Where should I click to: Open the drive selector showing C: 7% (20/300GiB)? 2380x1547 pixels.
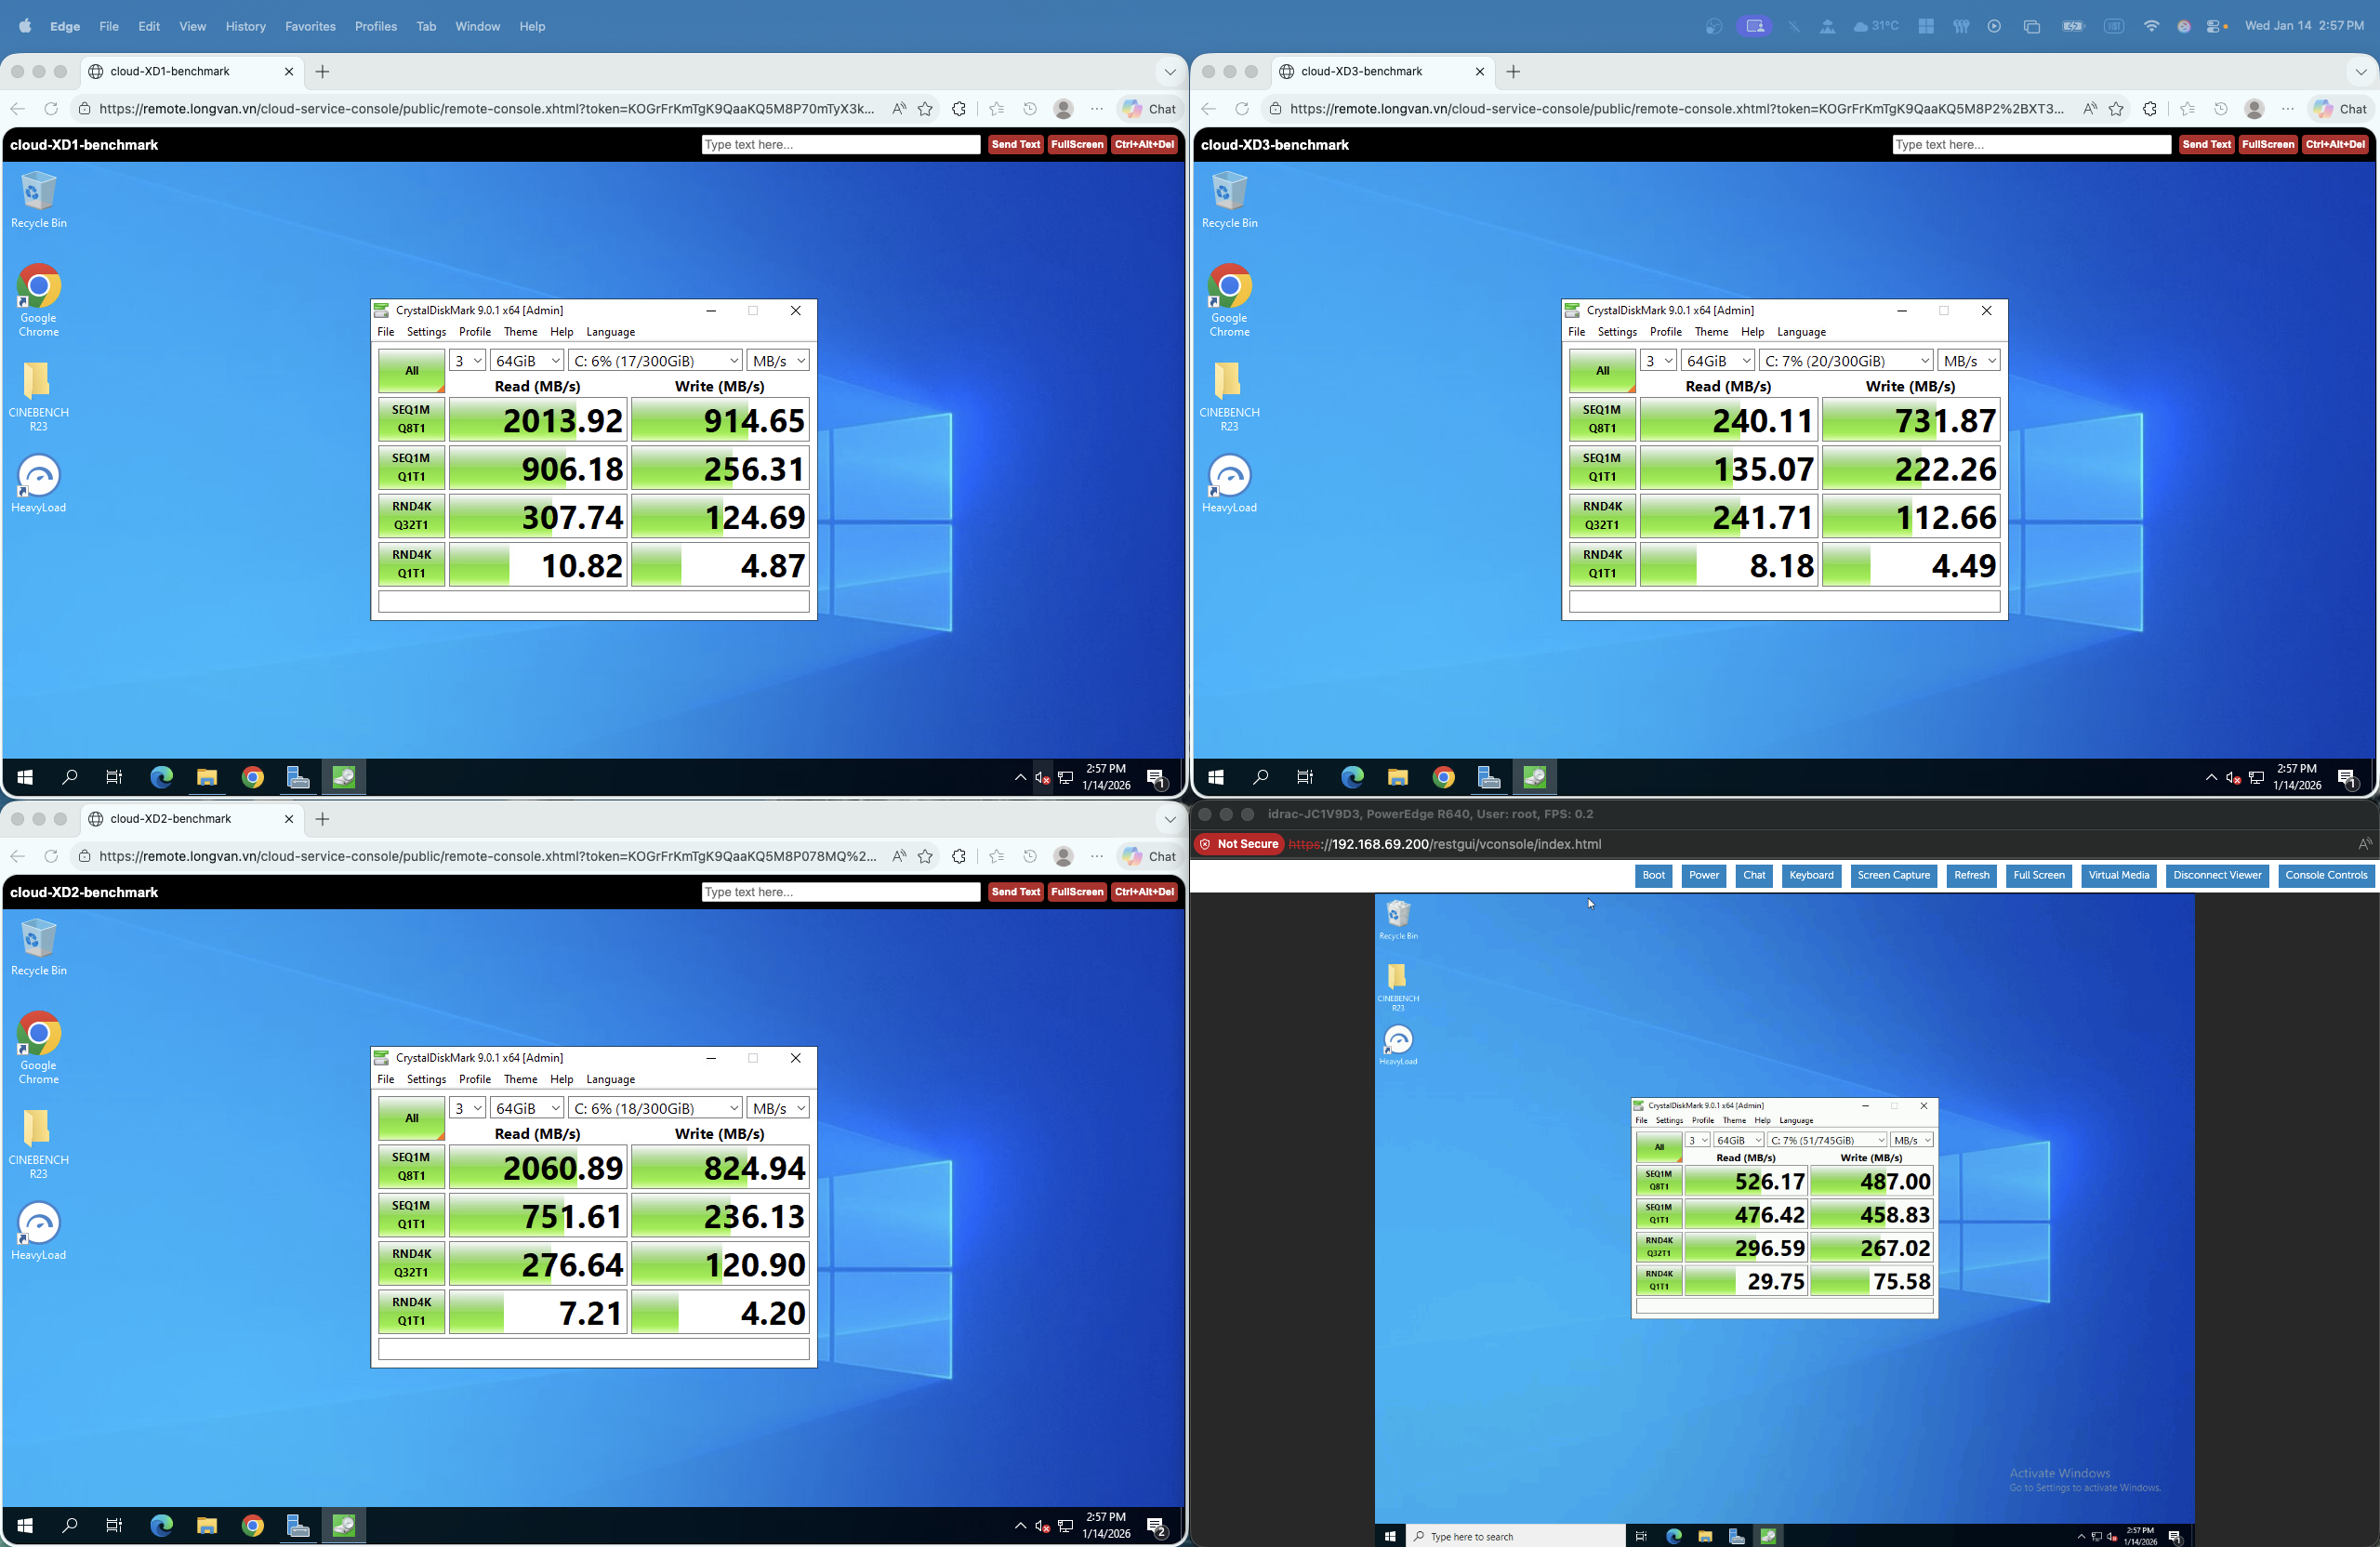[x=1846, y=359]
